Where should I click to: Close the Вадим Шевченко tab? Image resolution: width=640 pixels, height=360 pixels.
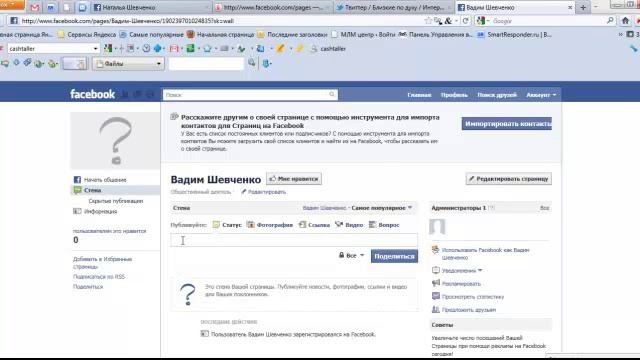[570, 7]
